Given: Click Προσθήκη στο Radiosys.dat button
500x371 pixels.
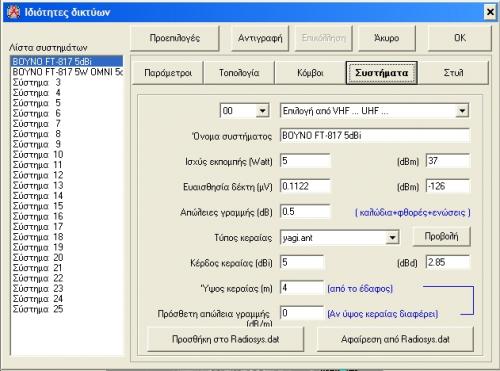Looking at the screenshot, I should coord(226,339).
